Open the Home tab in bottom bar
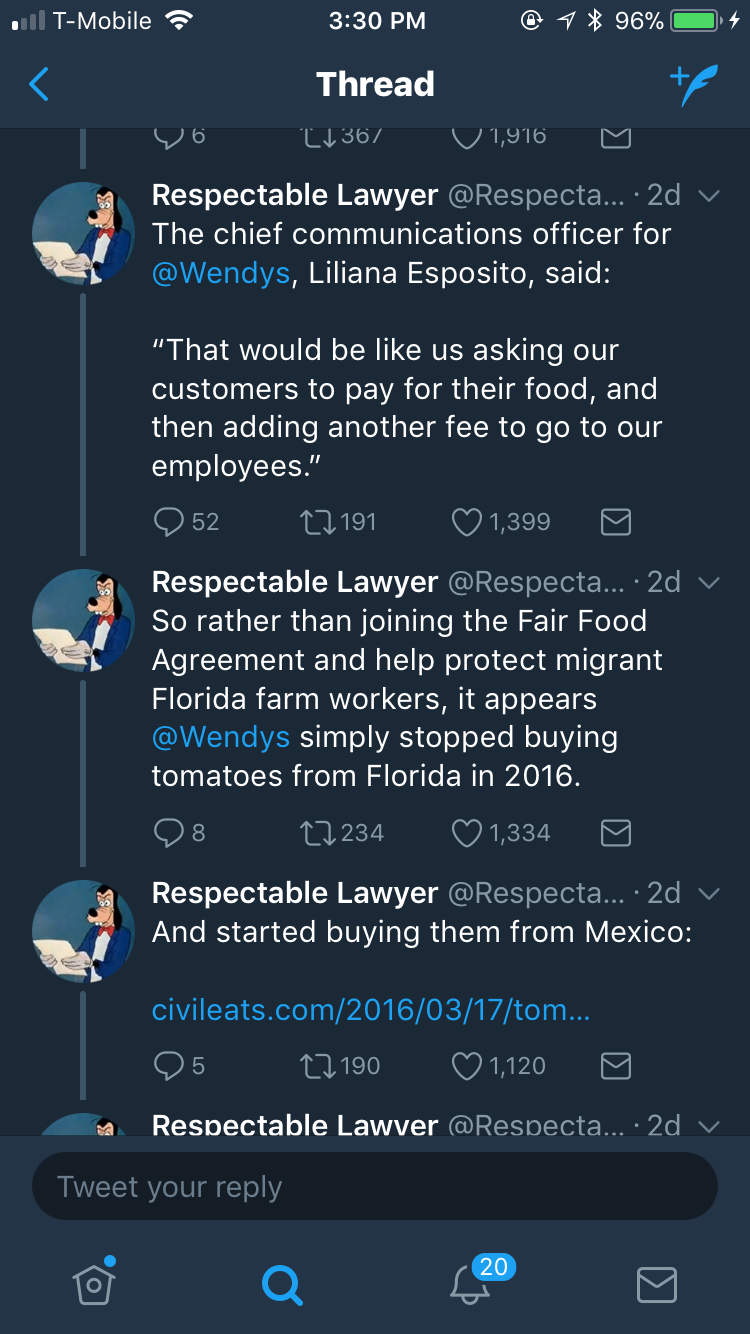Viewport: 750px width, 1334px height. (94, 1283)
